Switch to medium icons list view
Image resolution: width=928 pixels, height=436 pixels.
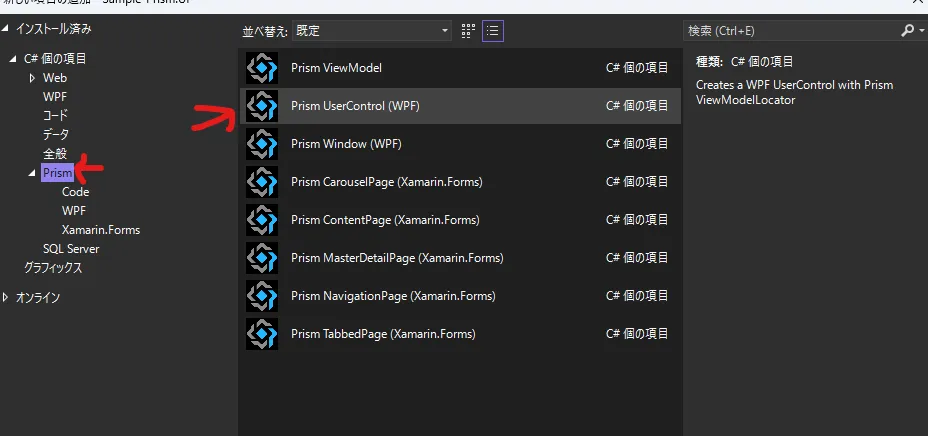point(492,31)
